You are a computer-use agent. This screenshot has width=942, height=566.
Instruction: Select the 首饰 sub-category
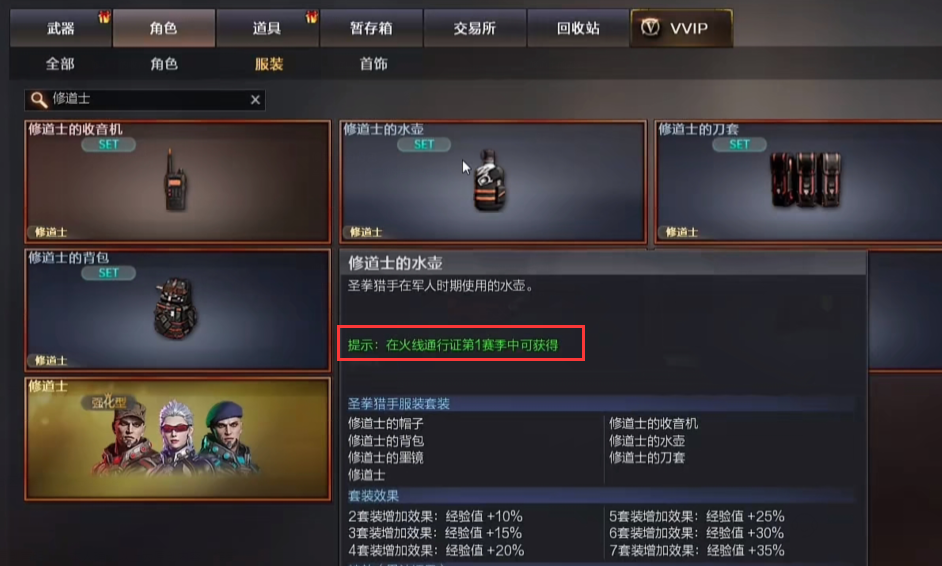373,64
